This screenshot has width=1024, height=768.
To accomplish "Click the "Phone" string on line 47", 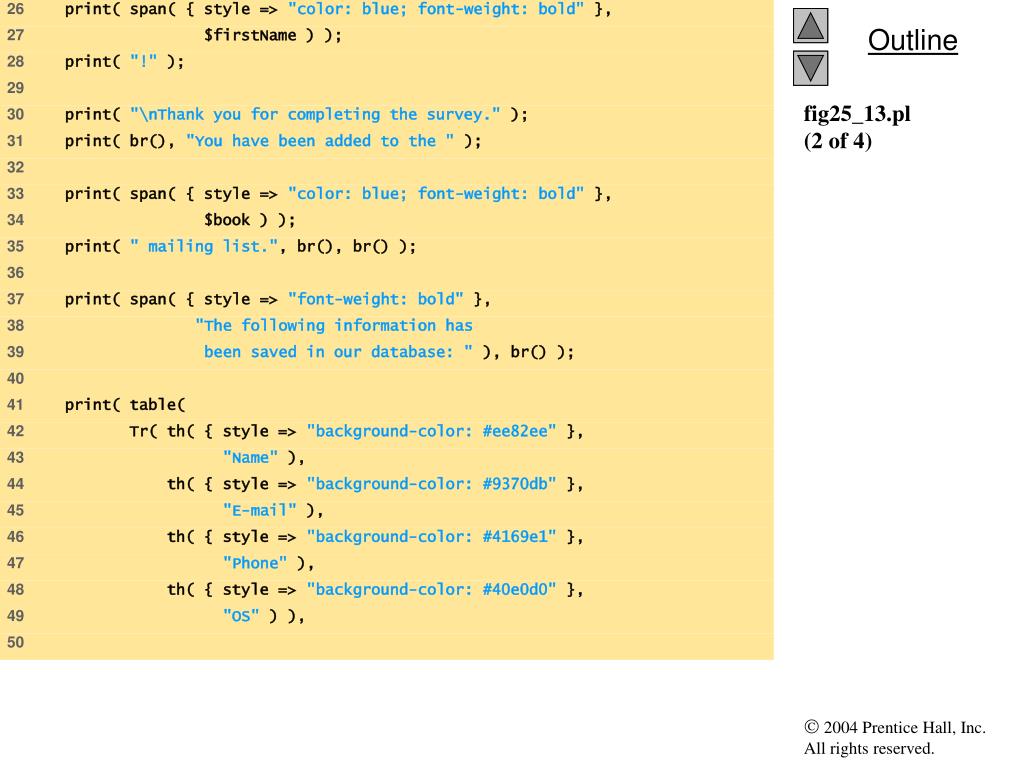I will point(255,563).
